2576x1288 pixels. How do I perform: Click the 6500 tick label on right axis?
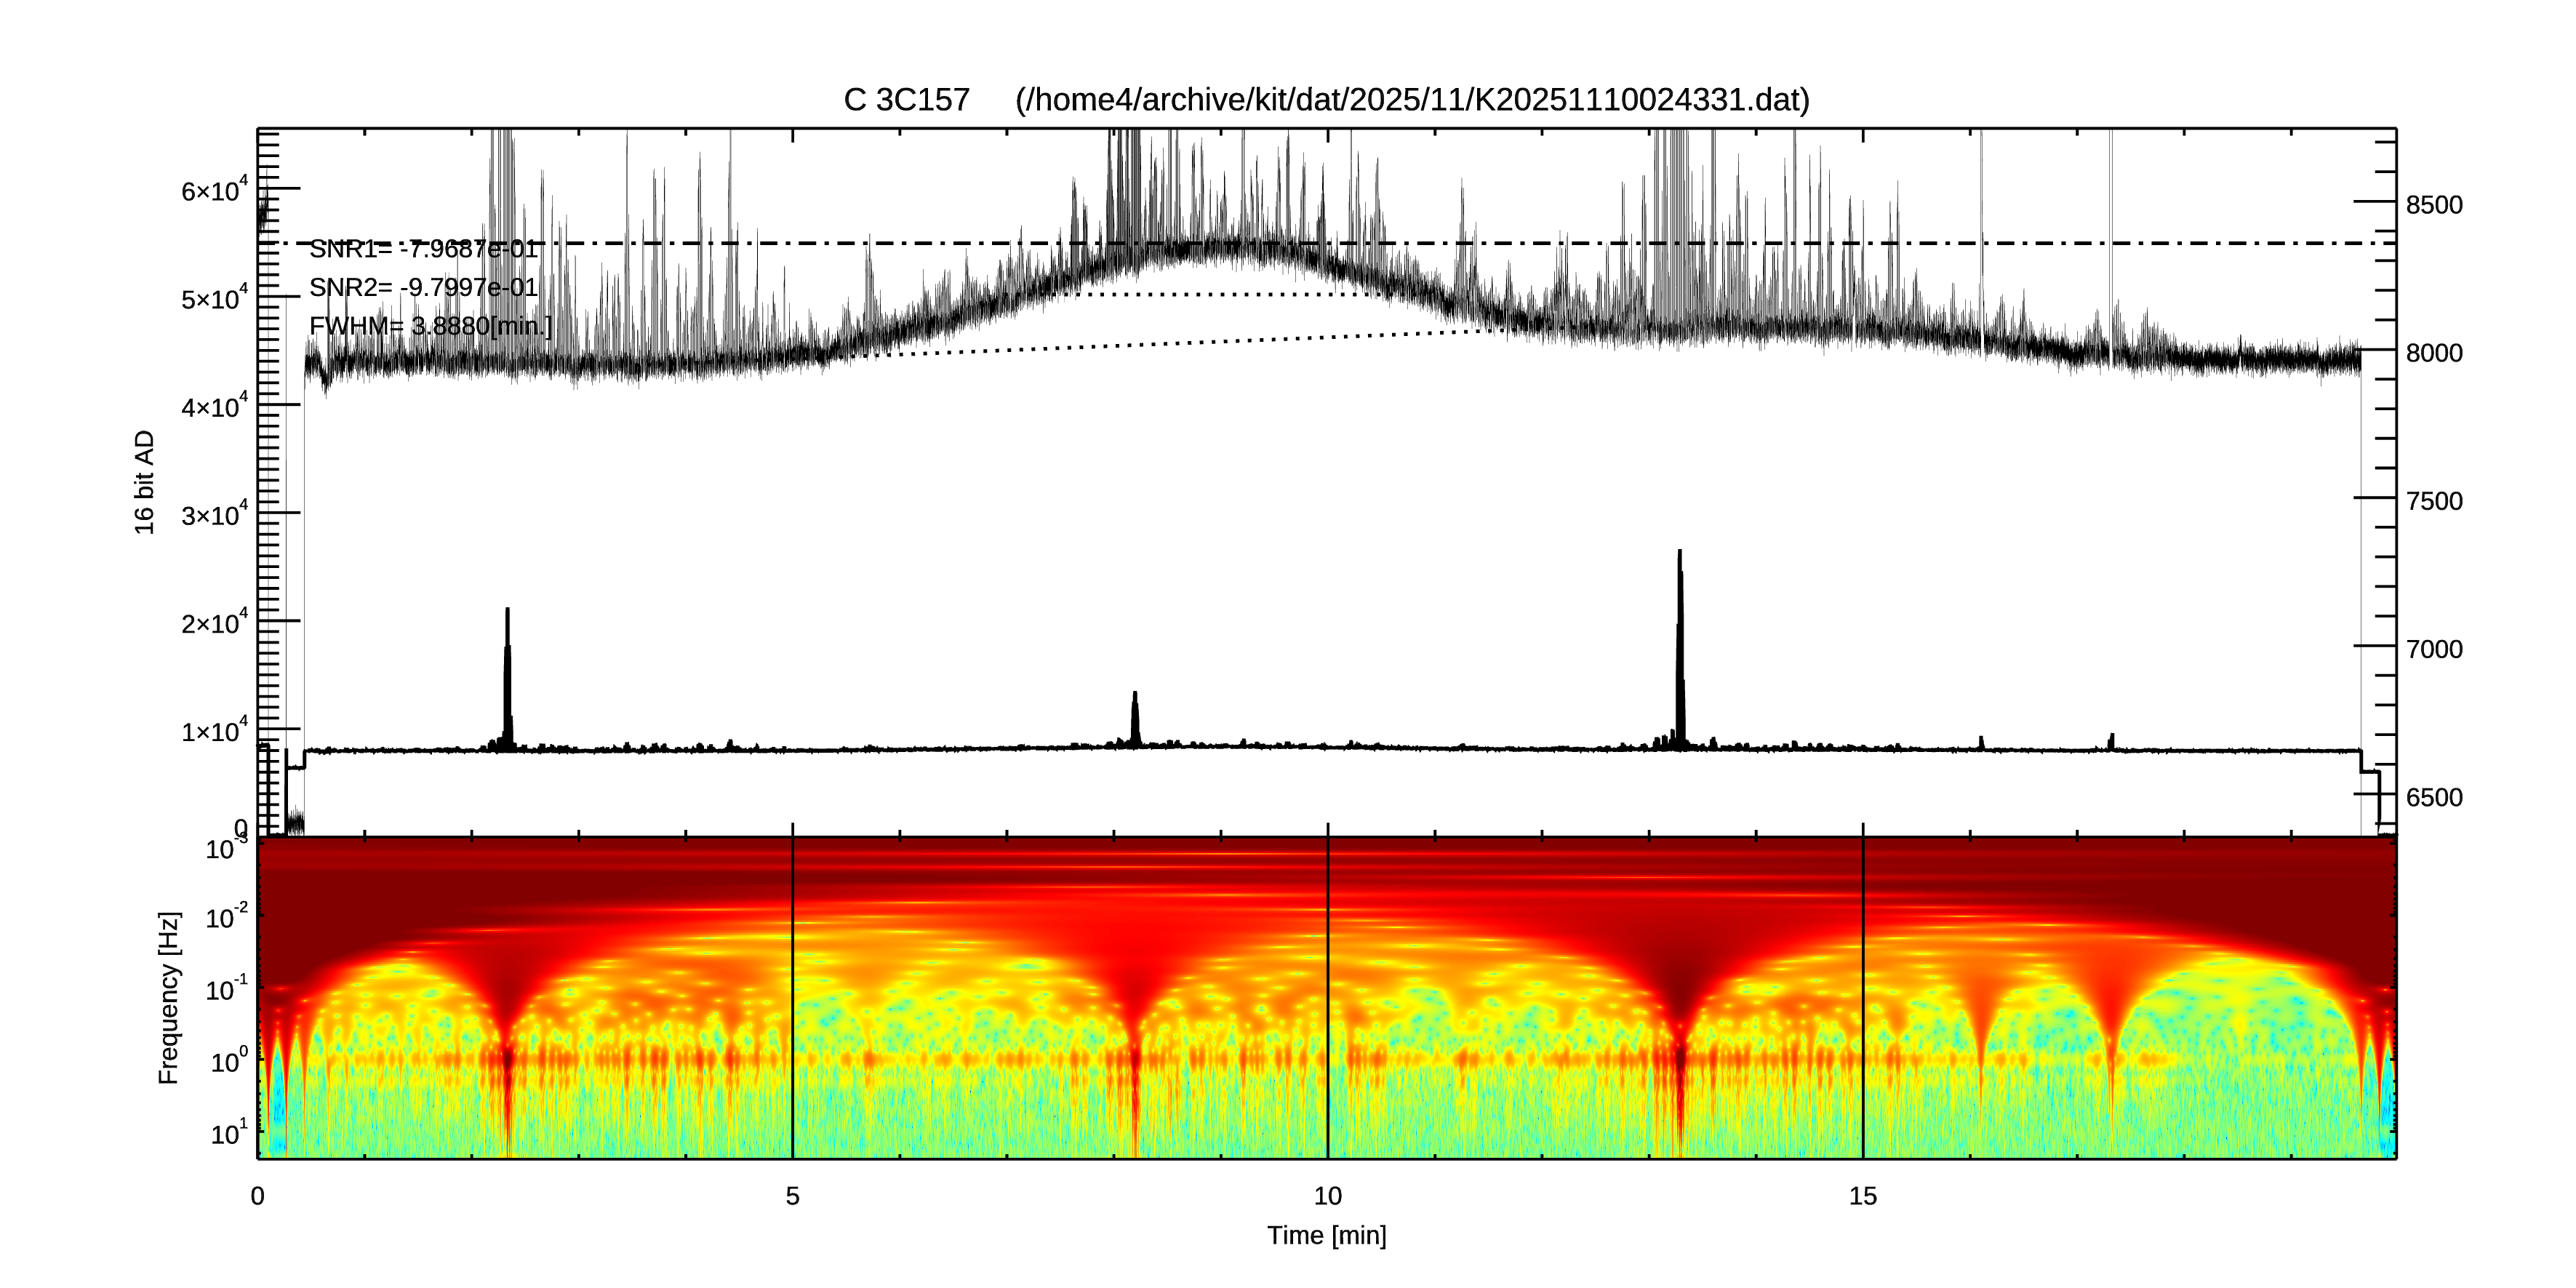2434,798
